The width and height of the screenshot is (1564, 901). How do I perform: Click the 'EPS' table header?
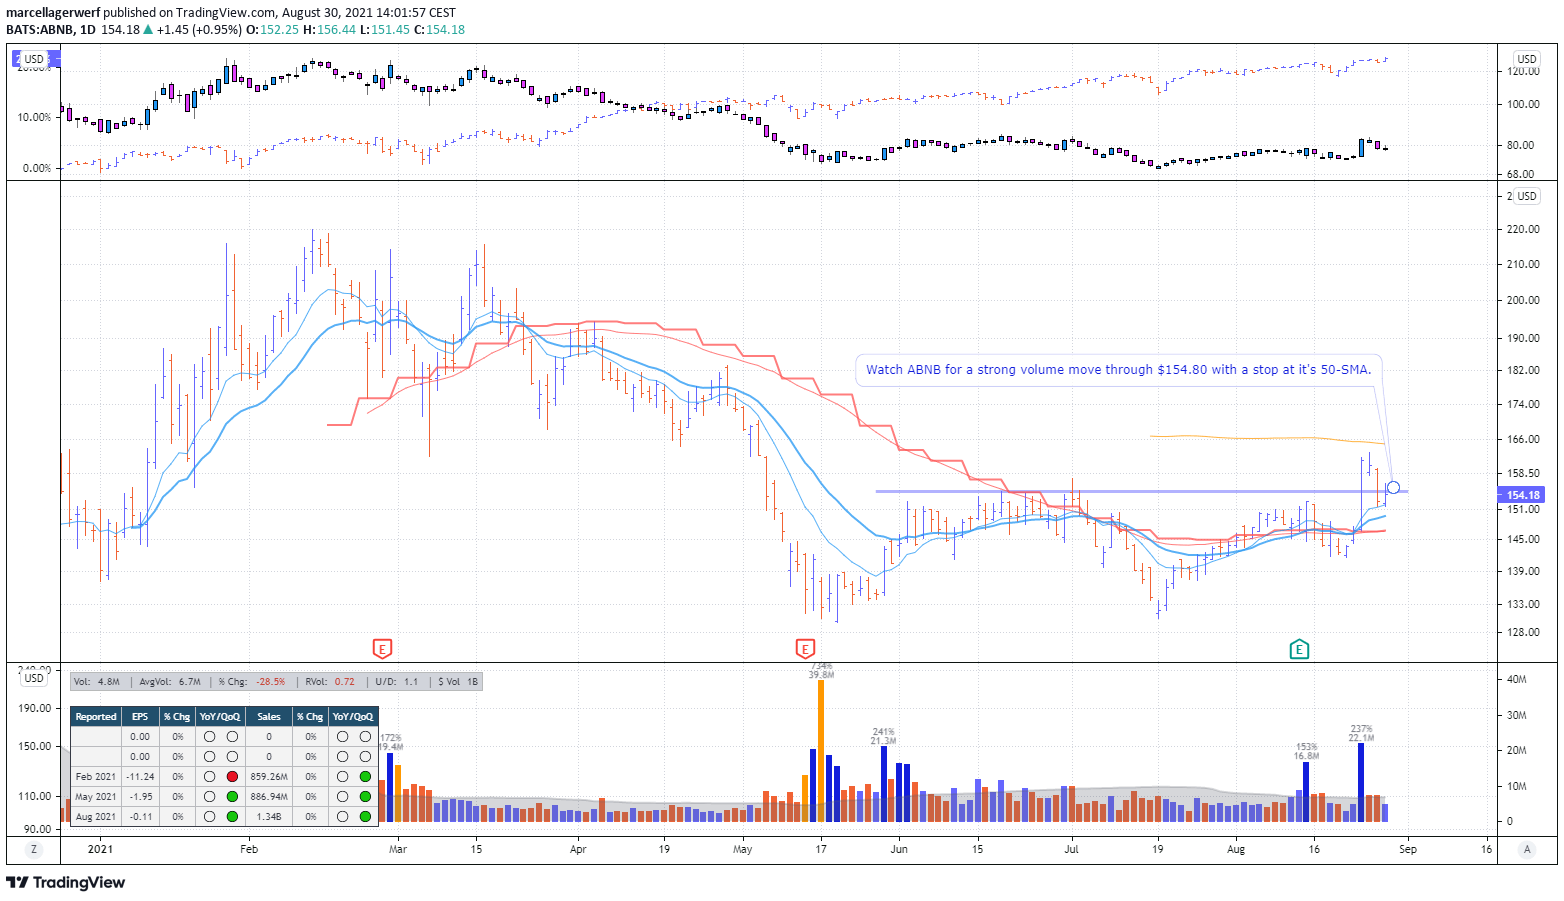pos(140,716)
